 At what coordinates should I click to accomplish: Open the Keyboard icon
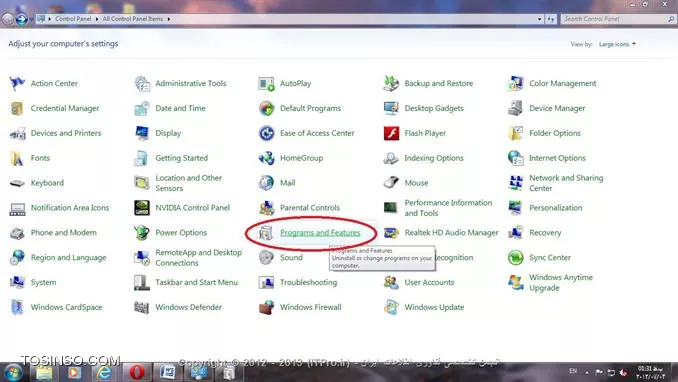click(17, 183)
